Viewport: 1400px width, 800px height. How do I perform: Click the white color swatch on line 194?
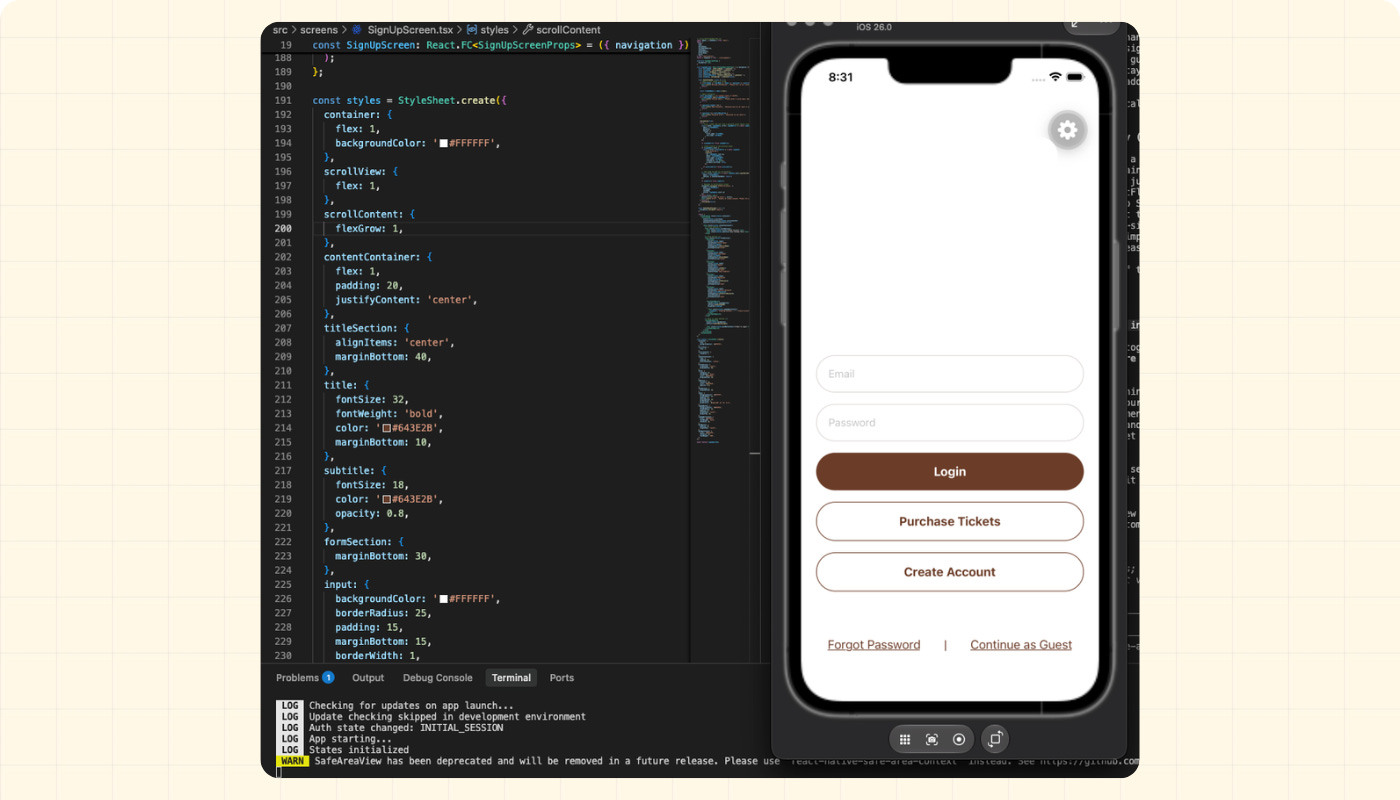point(444,143)
